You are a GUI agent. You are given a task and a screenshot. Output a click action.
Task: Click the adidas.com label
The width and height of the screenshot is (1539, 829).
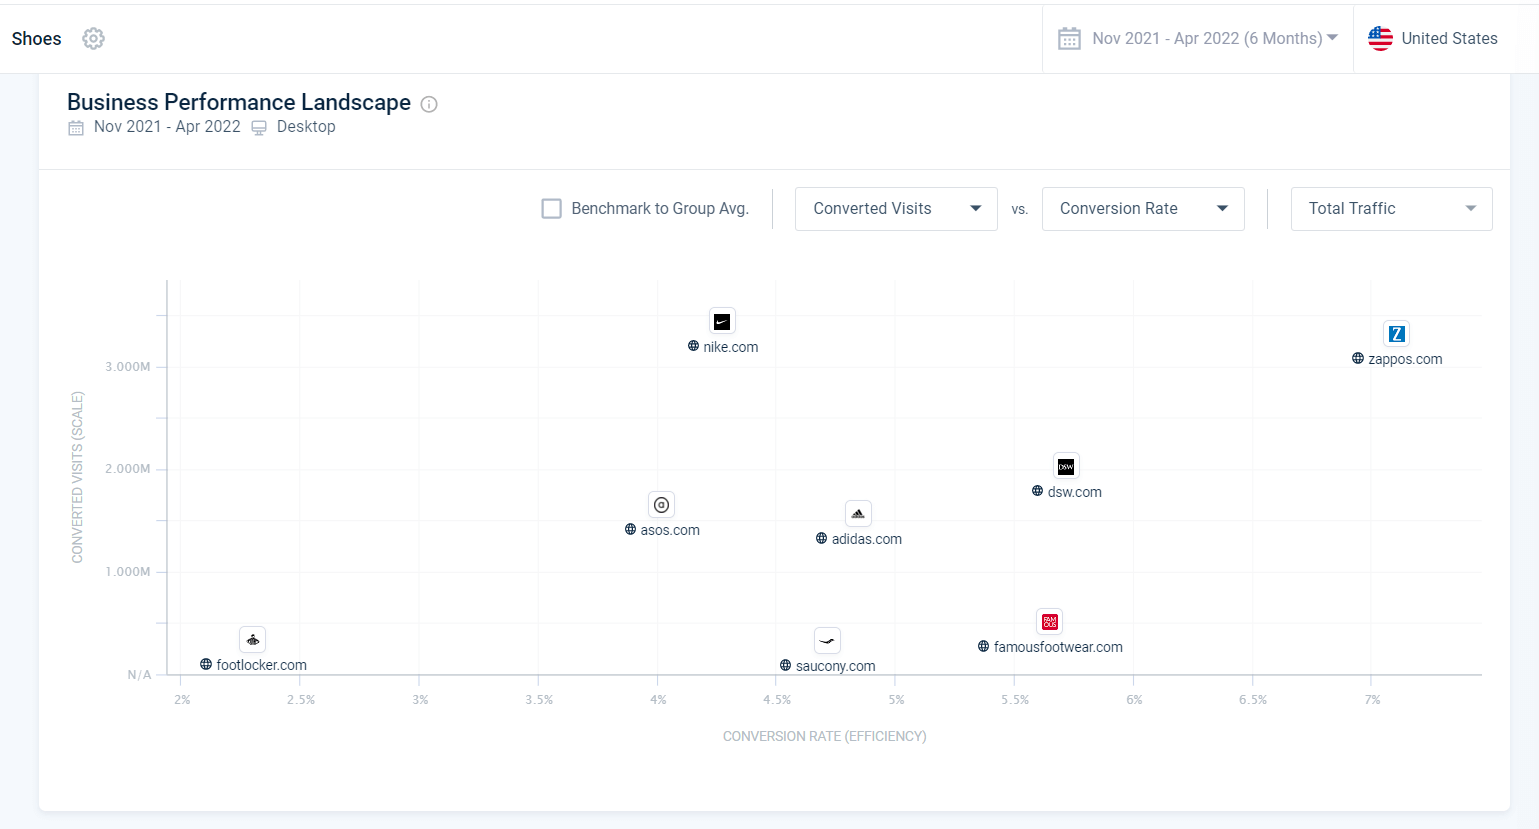[x=867, y=539]
